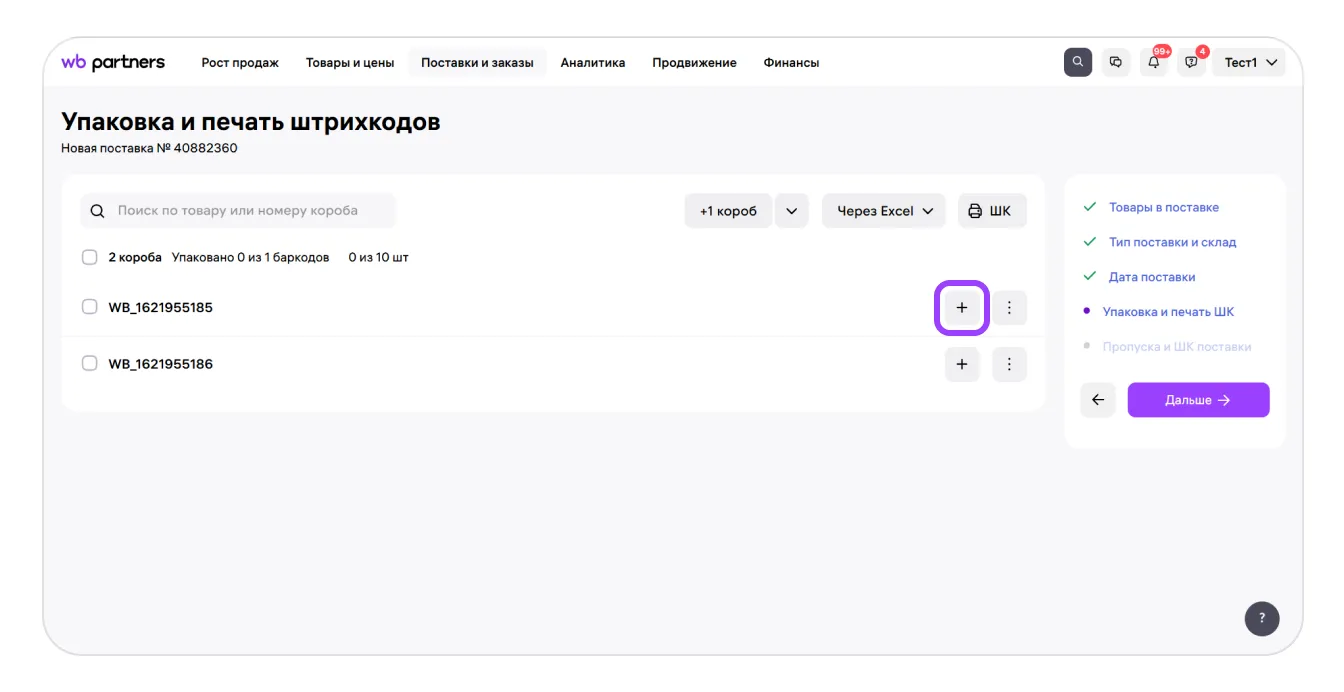Screen dimensions: 1344x692
Task: Click the +1 короб button
Action: pyautogui.click(x=728, y=211)
